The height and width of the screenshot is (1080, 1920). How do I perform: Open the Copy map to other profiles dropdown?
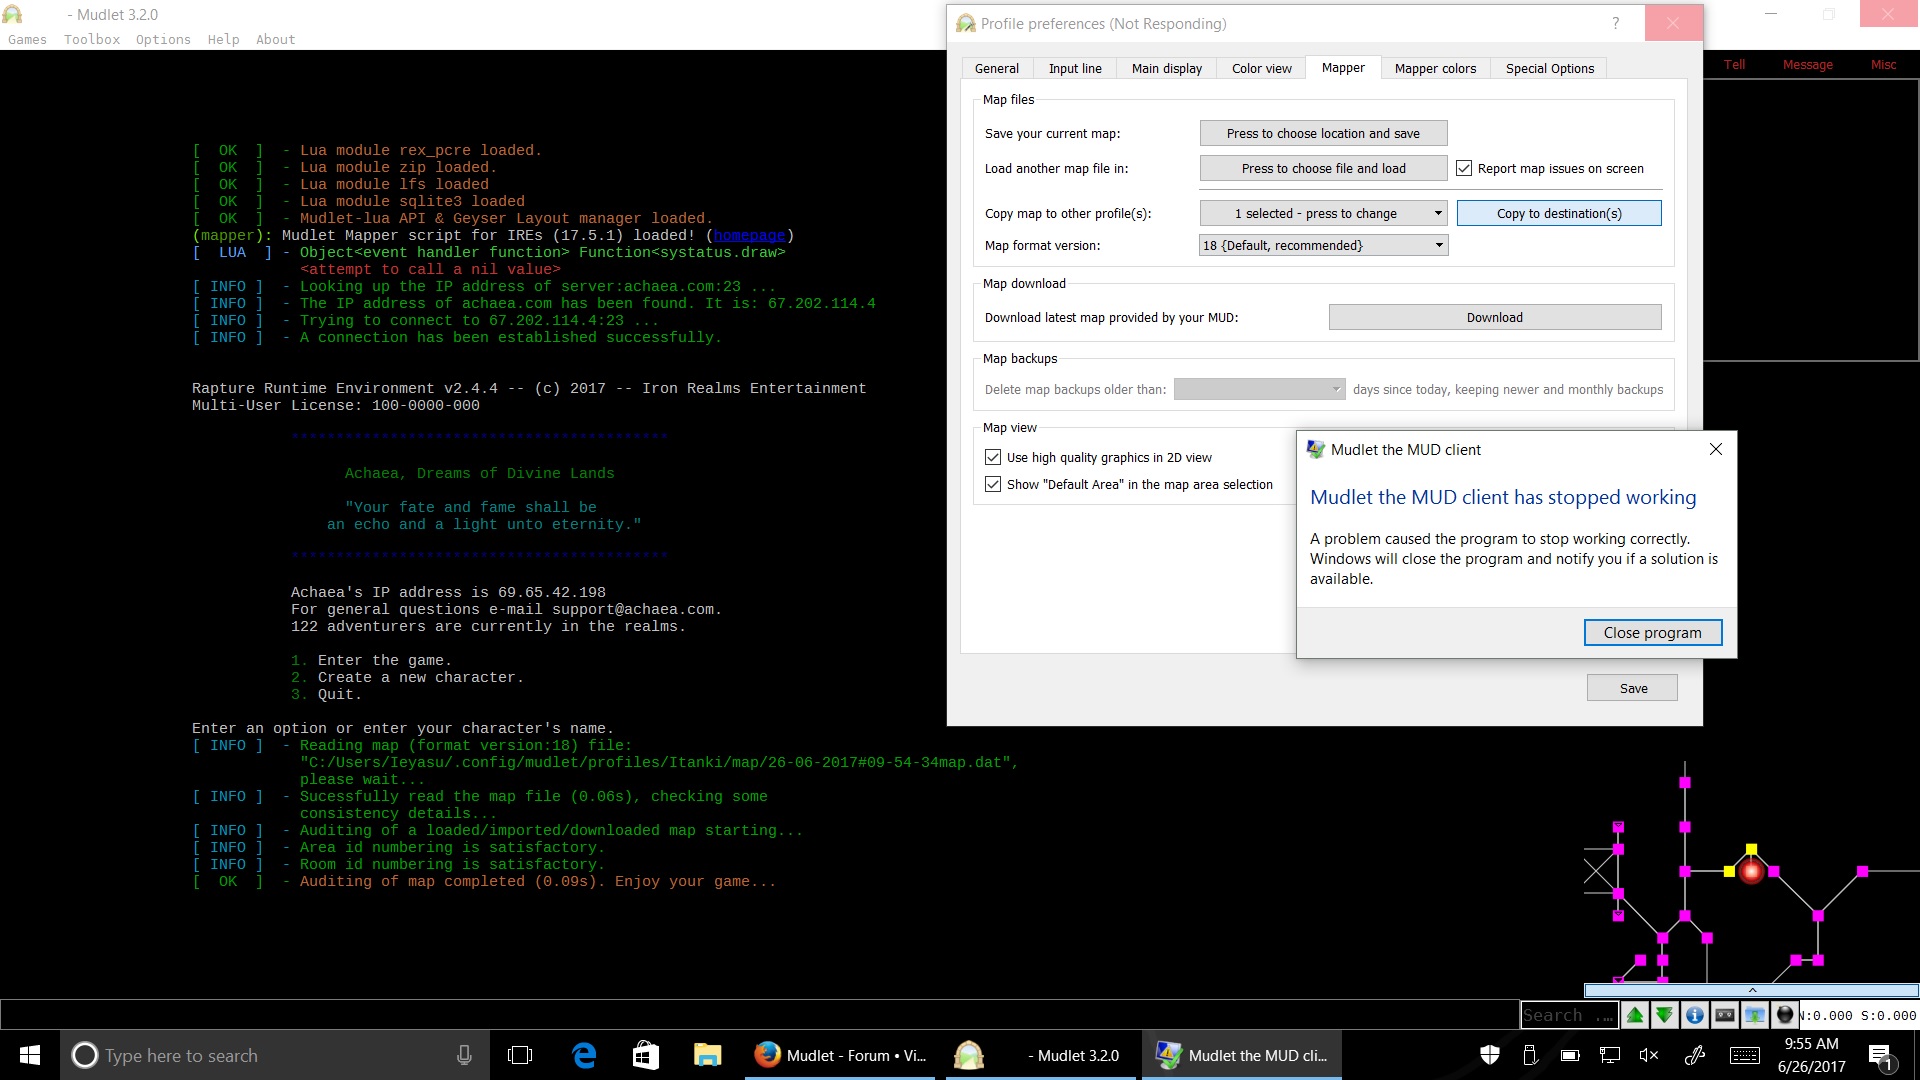[x=1324, y=213]
